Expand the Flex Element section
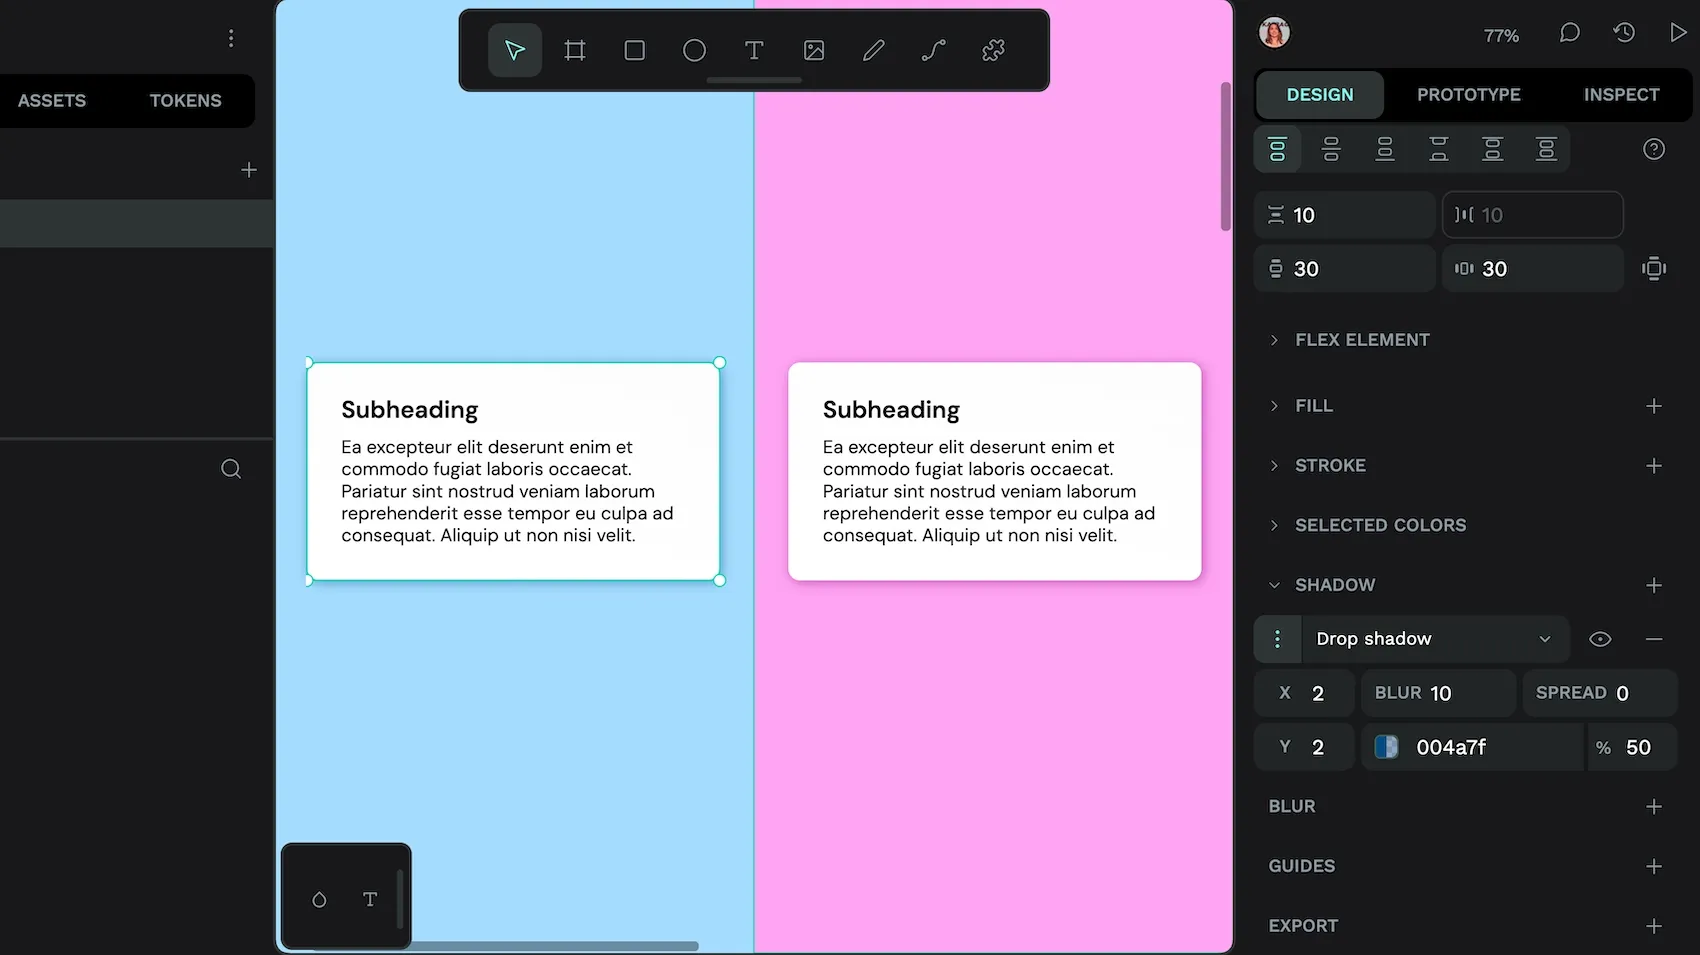This screenshot has width=1700, height=955. click(x=1274, y=340)
